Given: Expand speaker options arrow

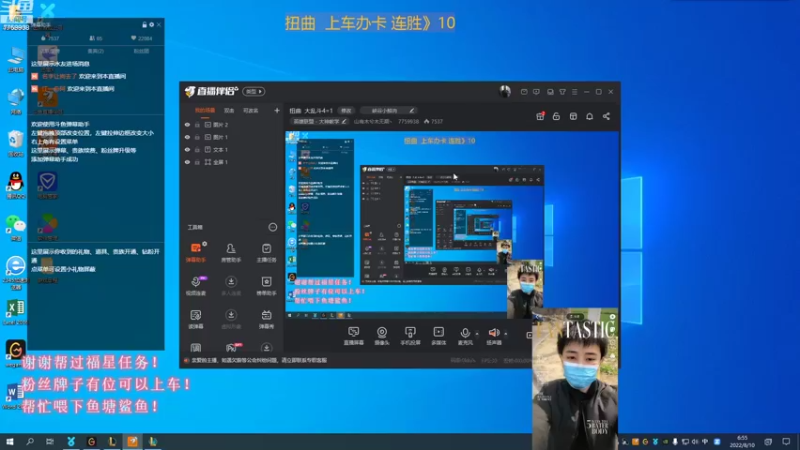Looking at the screenshot, I should tap(506, 334).
